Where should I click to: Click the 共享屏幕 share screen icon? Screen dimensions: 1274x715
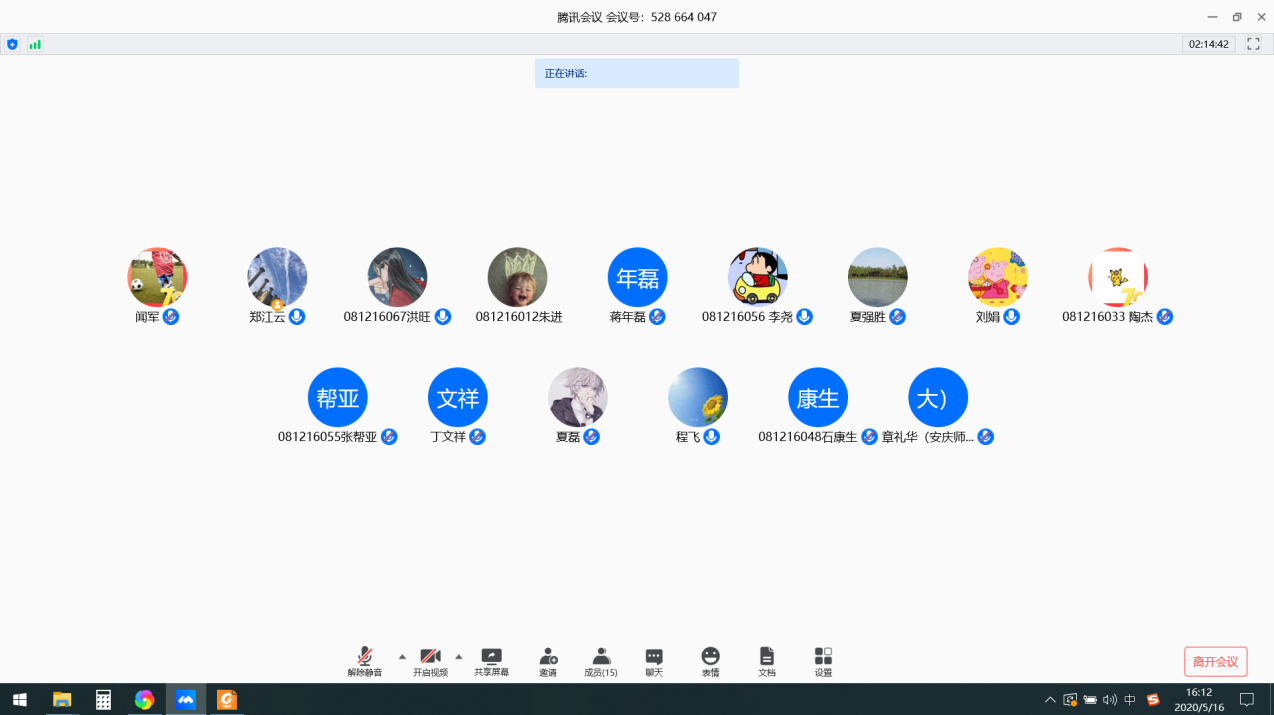[491, 660]
